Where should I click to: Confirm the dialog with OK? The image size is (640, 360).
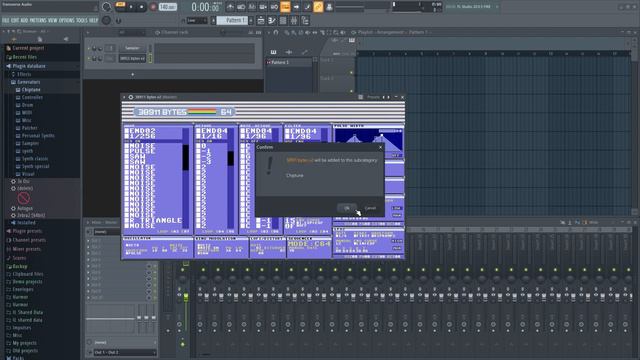tap(347, 208)
